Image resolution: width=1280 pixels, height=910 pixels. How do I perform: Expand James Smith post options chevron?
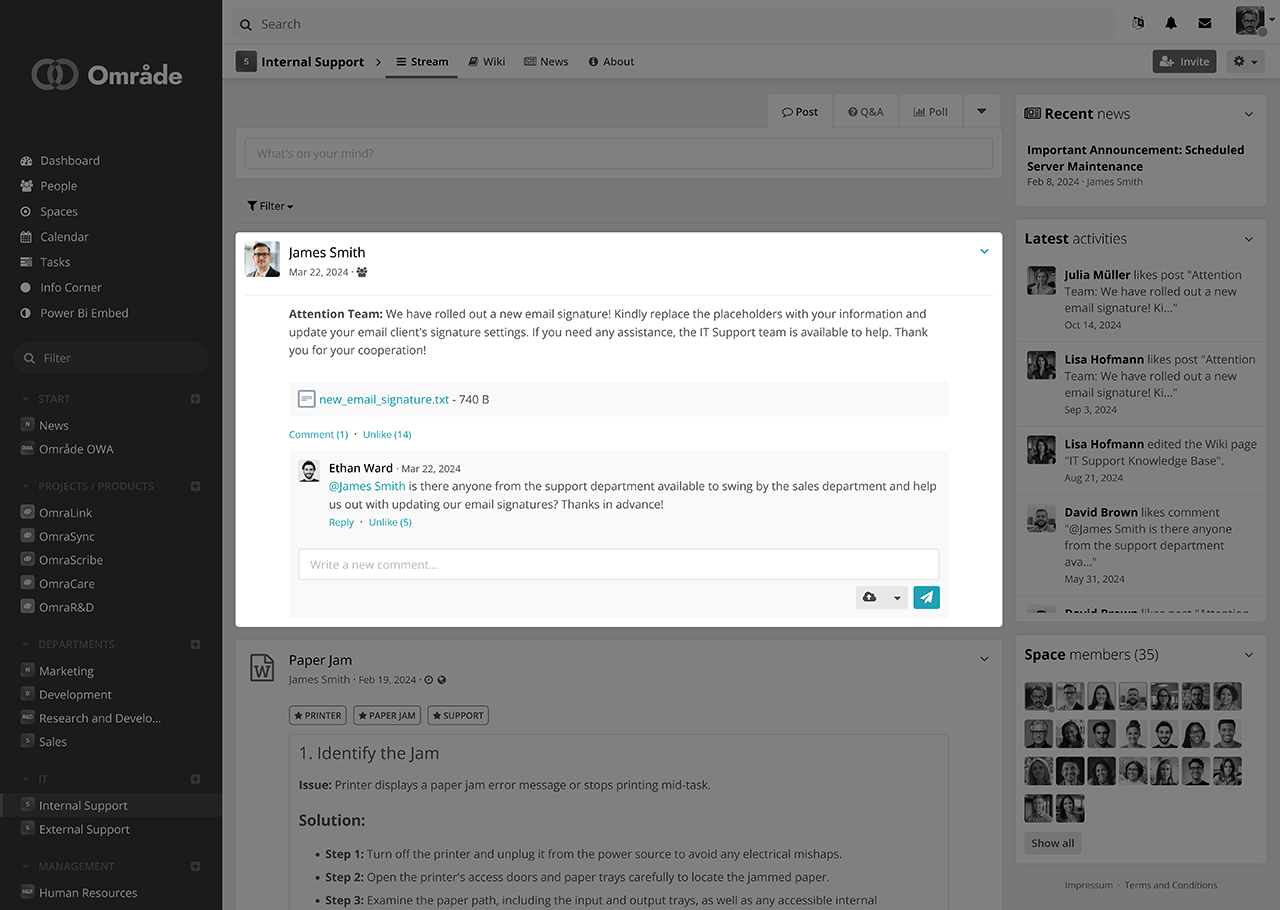click(x=984, y=252)
